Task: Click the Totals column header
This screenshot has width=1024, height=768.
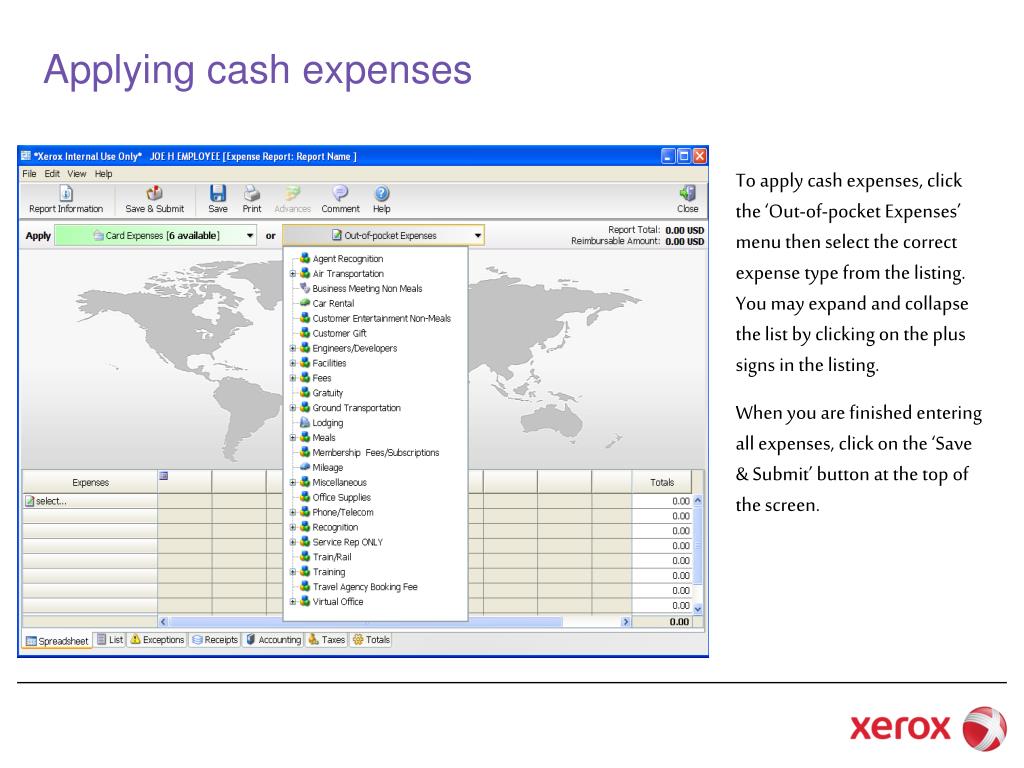Action: coord(662,483)
